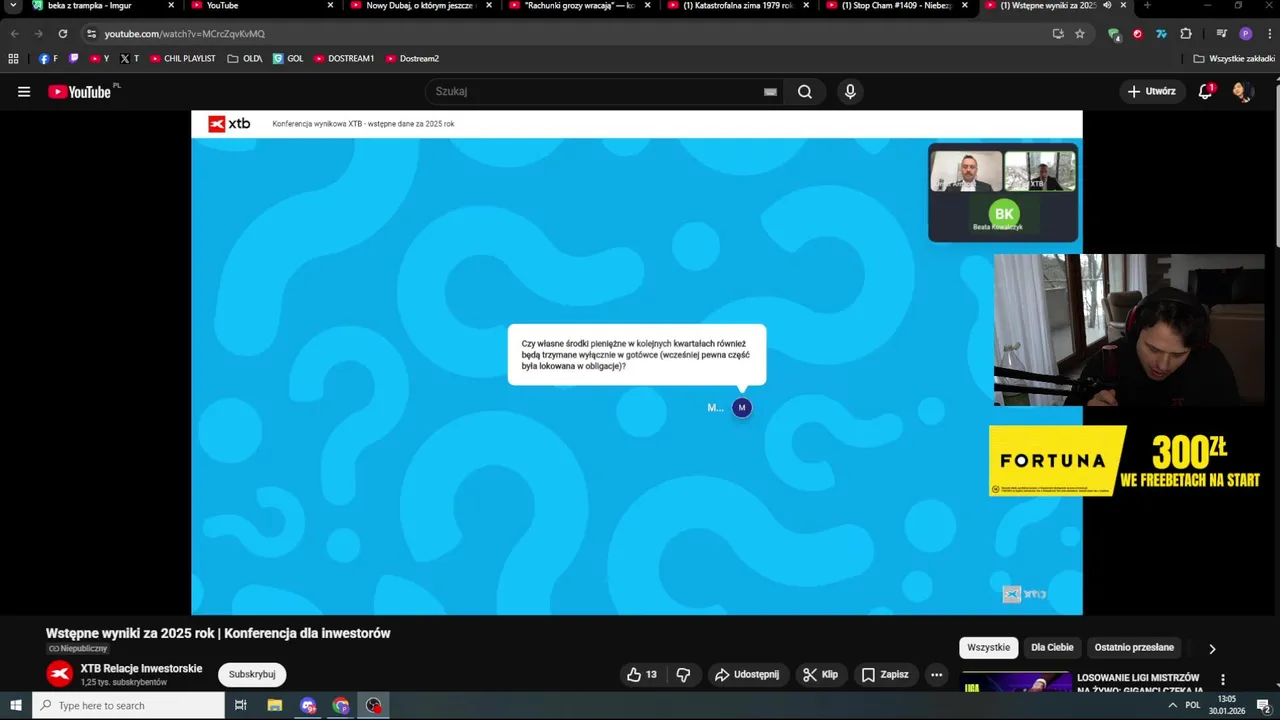Open a new browser tab
Image resolution: width=1280 pixels, height=720 pixels.
[1147, 5]
